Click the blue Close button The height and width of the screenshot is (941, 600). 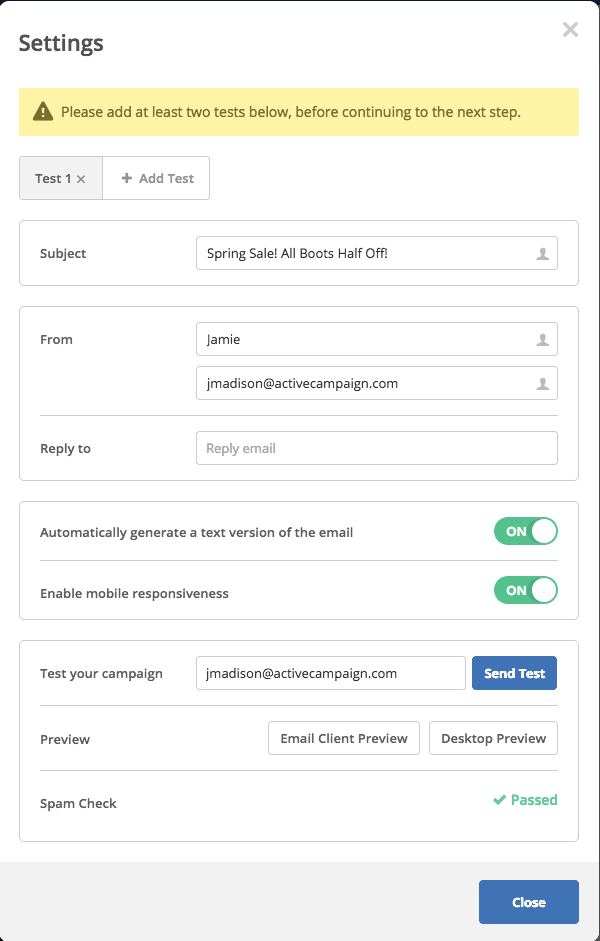coord(529,902)
